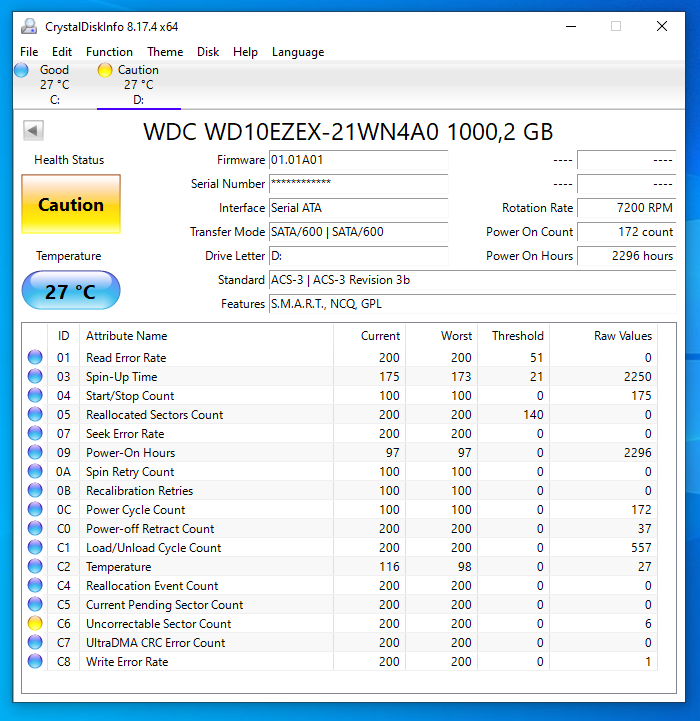Open the Language menu
The width and height of the screenshot is (700, 721).
coord(298,52)
